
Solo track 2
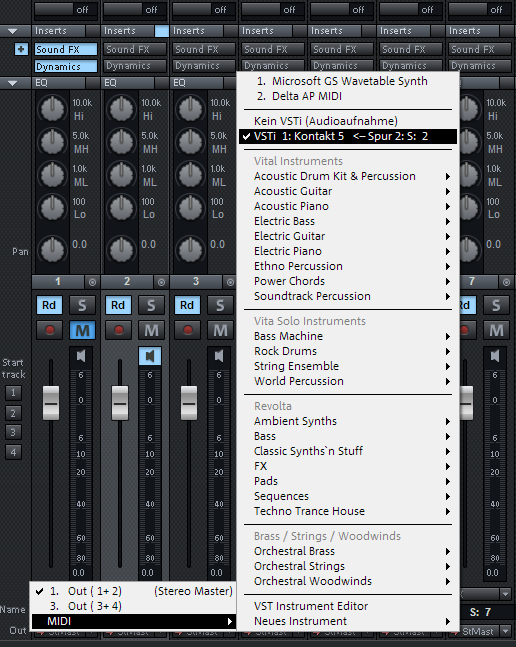[151, 305]
